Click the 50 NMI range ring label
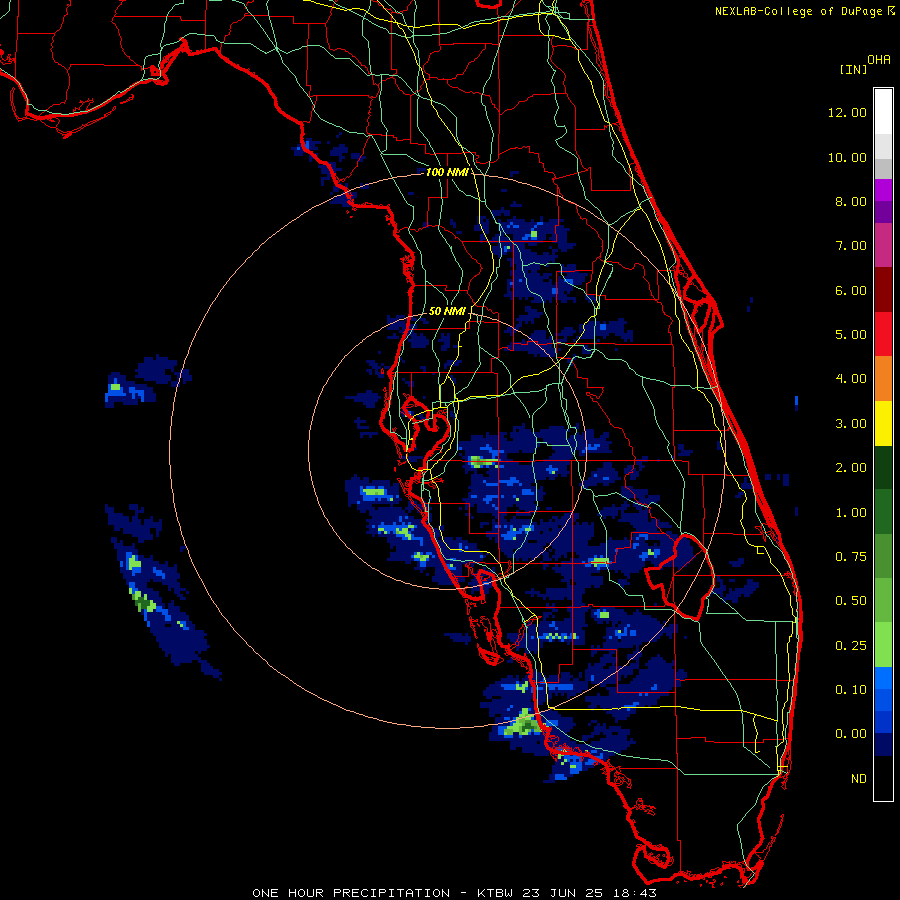This screenshot has width=900, height=900. 447,311
